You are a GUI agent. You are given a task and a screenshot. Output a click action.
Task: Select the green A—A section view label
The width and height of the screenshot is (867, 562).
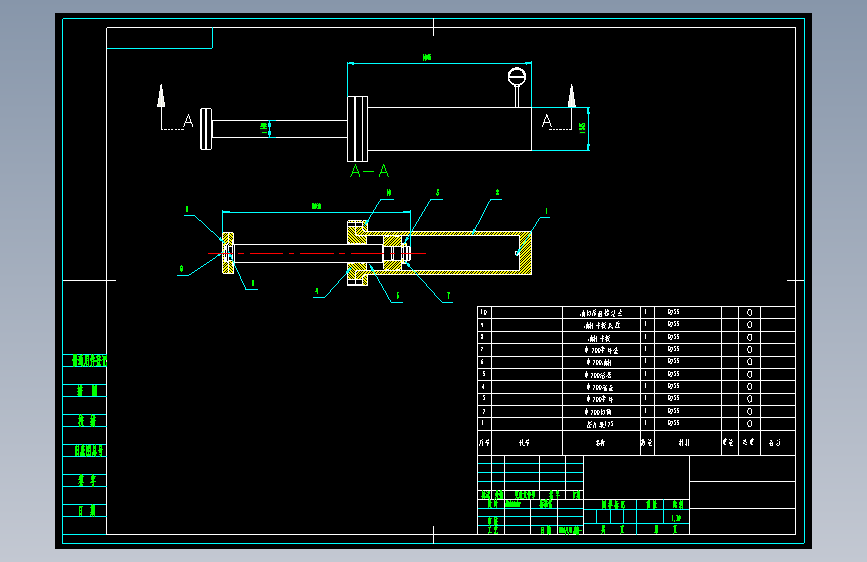point(369,171)
